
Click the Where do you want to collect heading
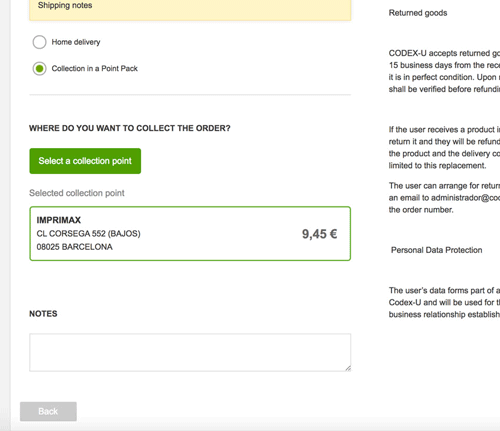(x=130, y=128)
